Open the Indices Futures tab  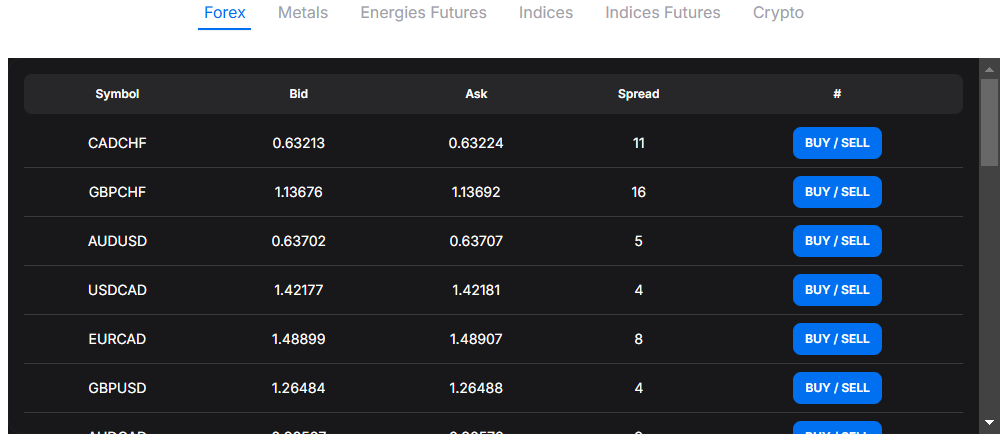pyautogui.click(x=662, y=14)
